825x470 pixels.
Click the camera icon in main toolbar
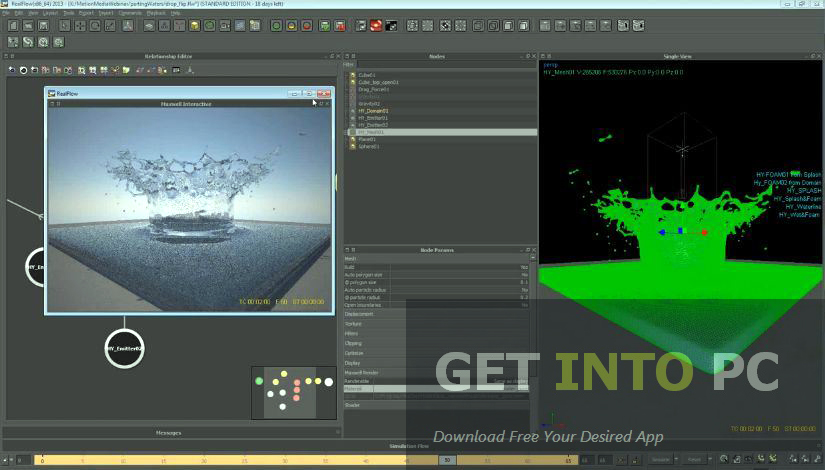225,25
